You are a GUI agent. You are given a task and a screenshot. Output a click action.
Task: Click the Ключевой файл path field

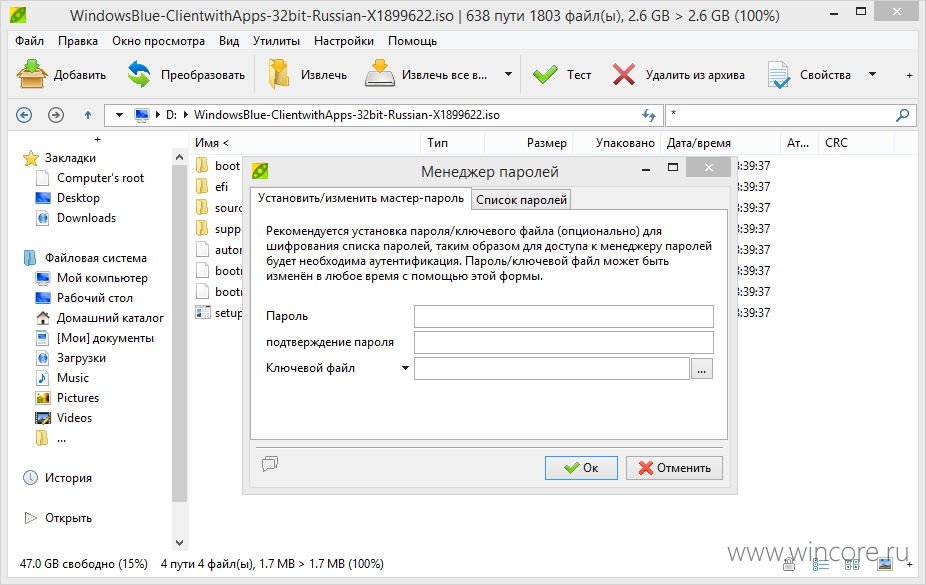tap(552, 368)
